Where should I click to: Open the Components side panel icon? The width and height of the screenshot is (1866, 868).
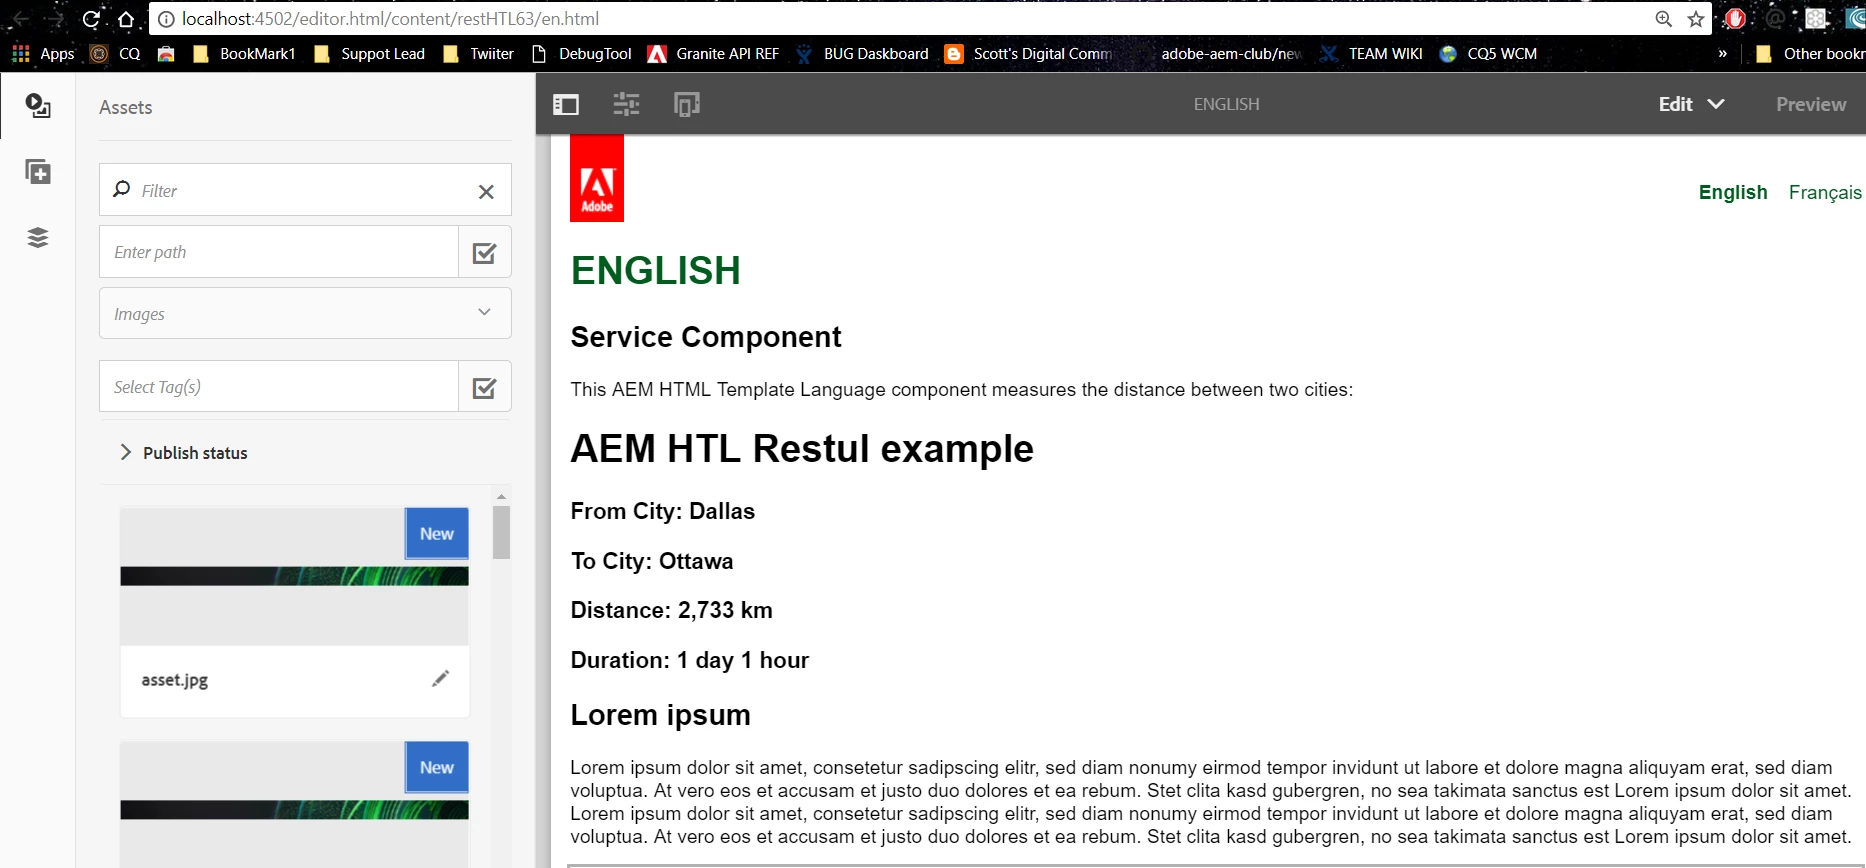tap(38, 172)
